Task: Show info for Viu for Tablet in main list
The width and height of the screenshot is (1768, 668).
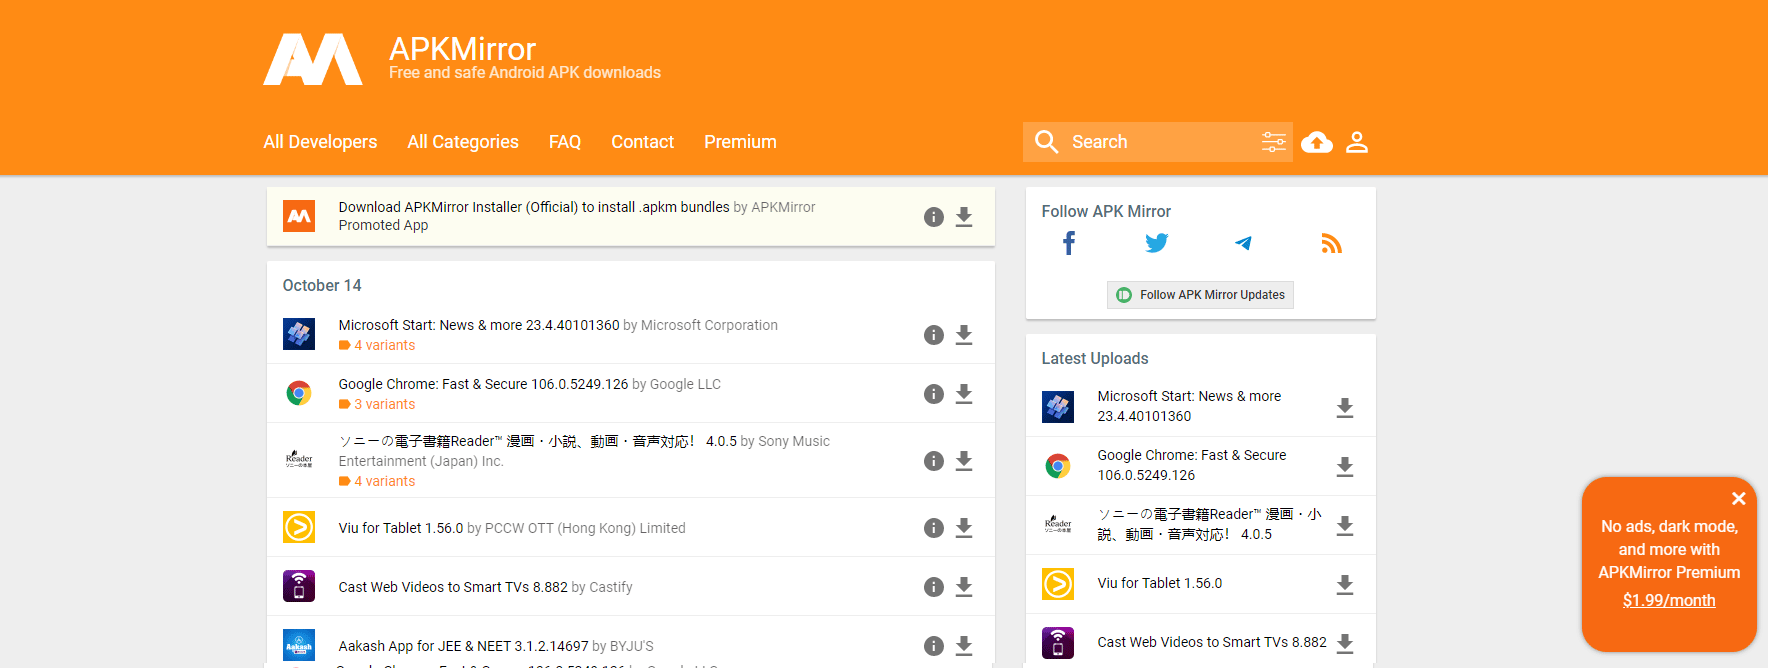Action: click(x=934, y=528)
